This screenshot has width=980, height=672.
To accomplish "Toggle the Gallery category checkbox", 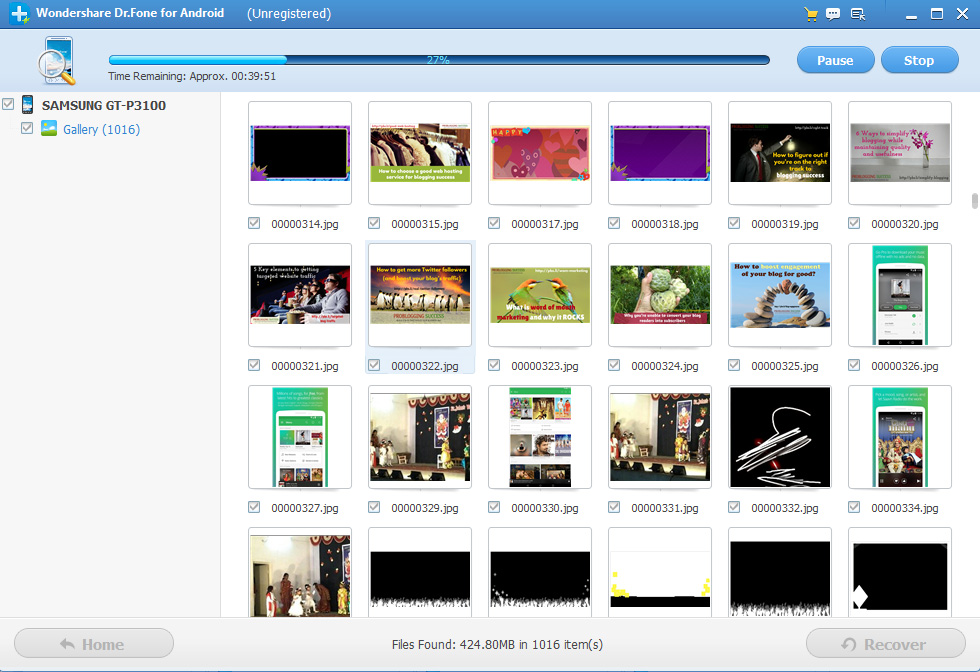I will pos(27,129).
